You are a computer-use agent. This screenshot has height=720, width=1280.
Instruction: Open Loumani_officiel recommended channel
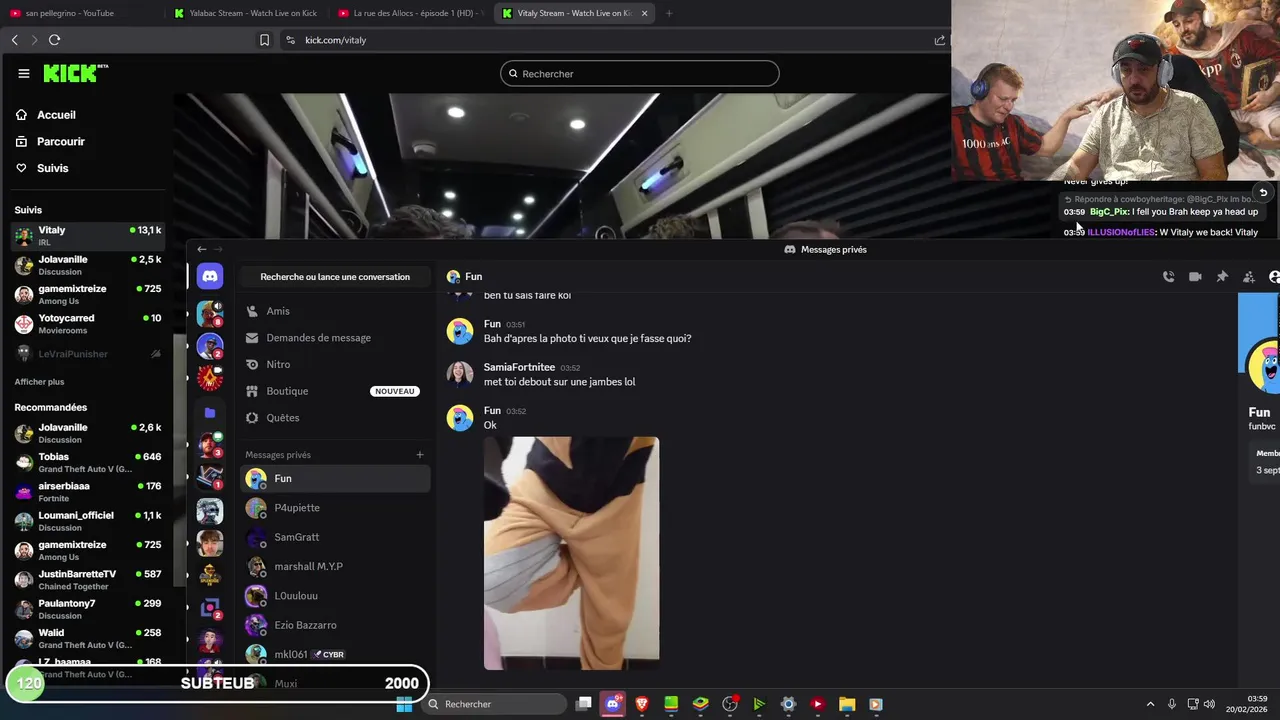tap(88, 521)
